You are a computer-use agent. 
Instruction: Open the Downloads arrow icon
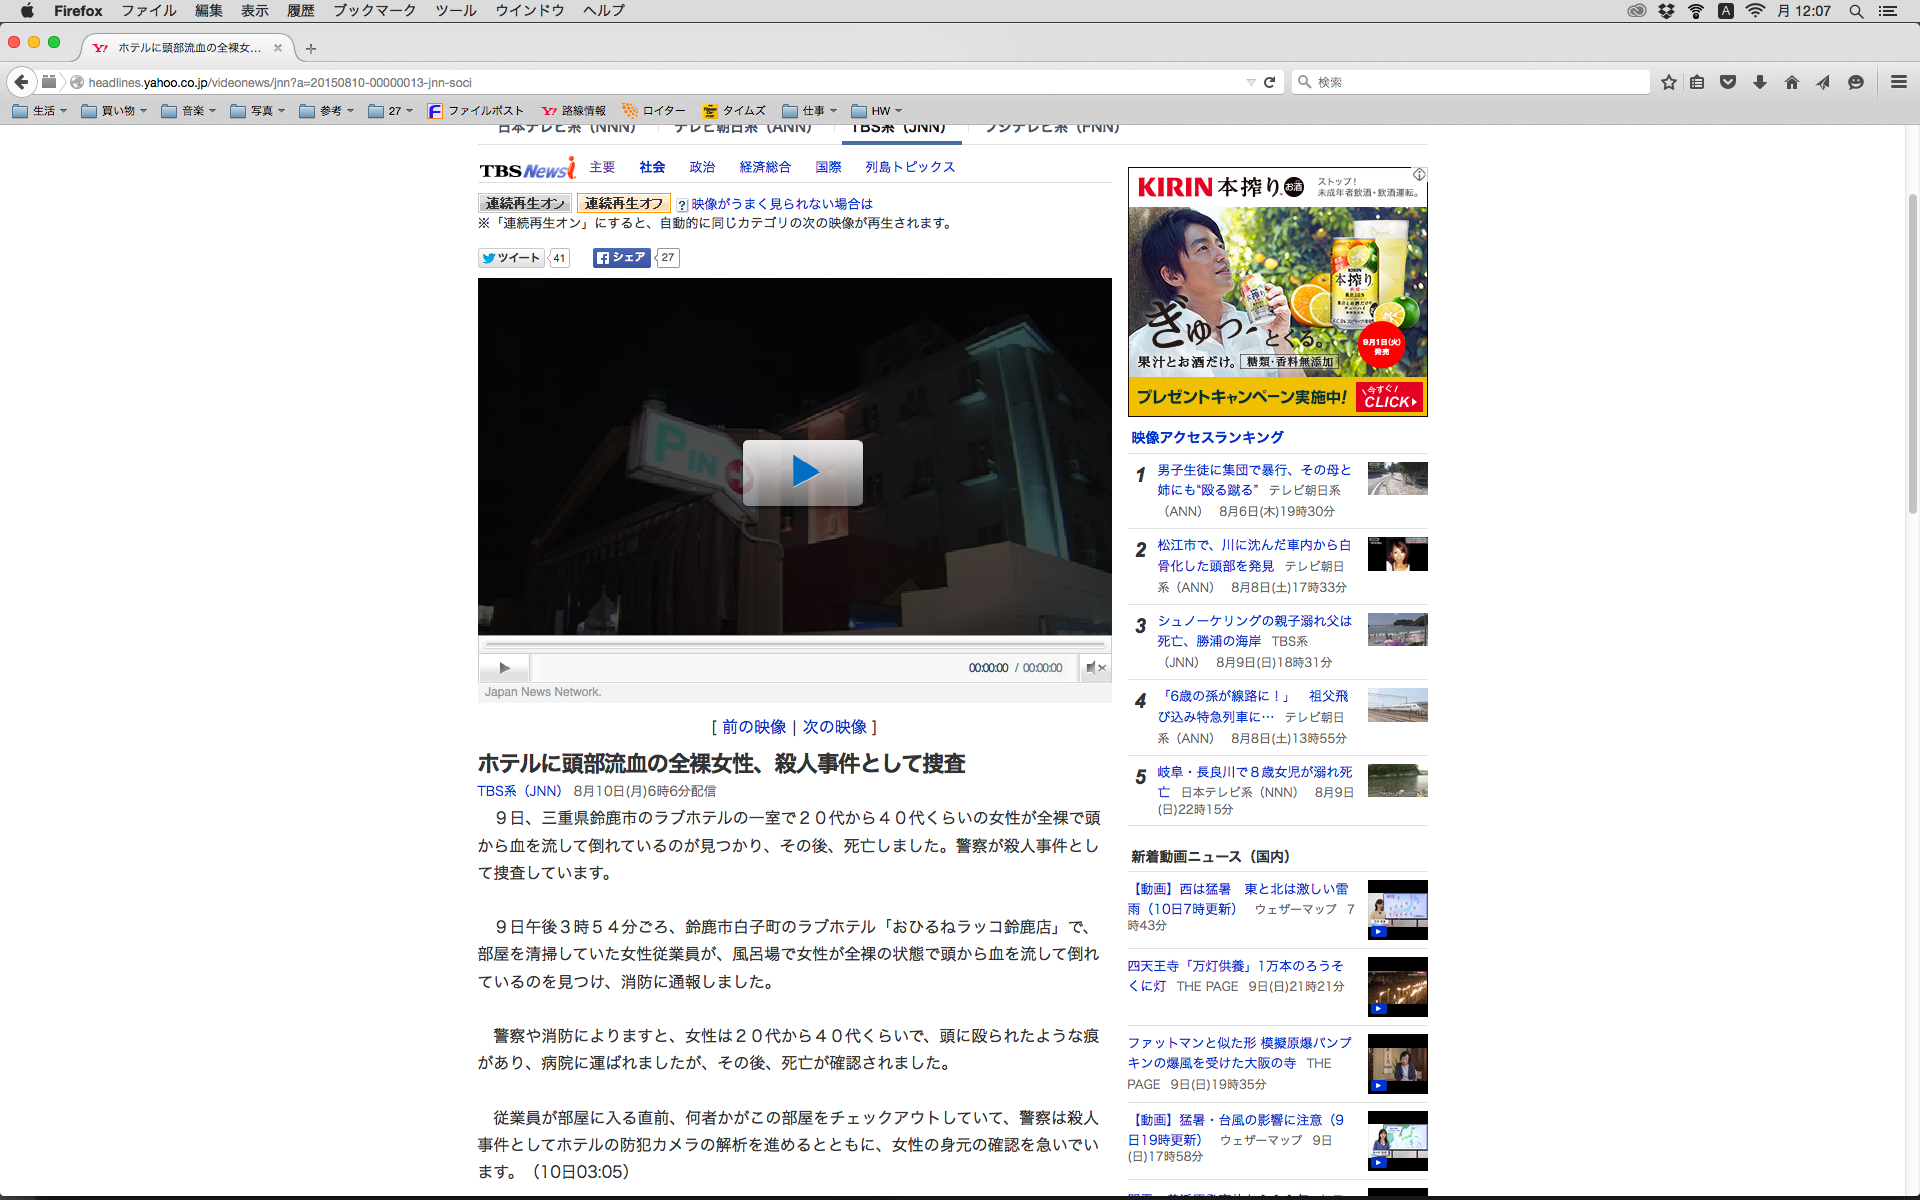1760,82
